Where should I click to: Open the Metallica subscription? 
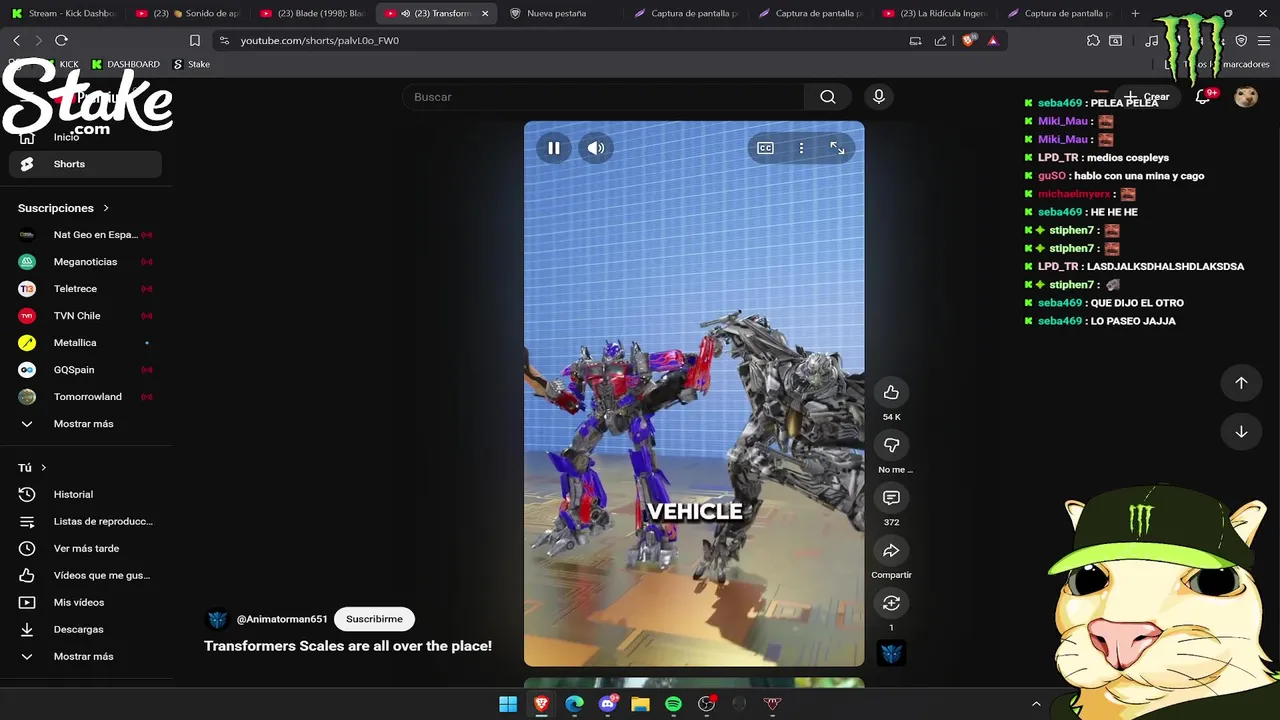pos(85,343)
